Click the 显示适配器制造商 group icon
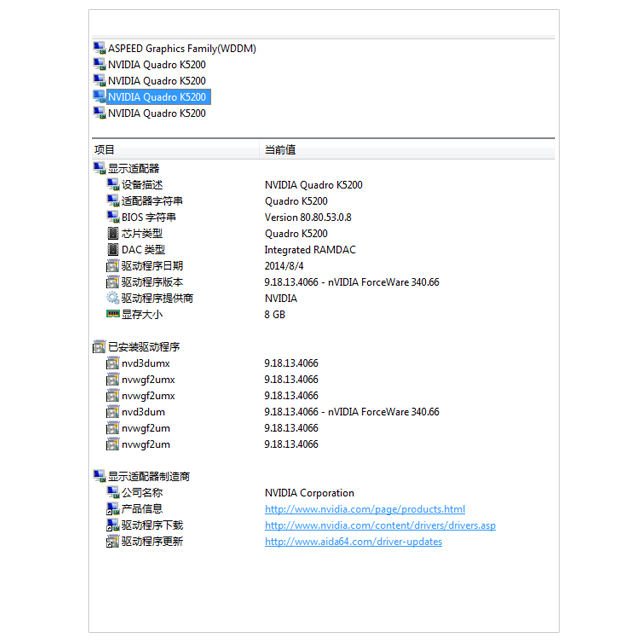Image resolution: width=640 pixels, height=640 pixels. (99, 476)
